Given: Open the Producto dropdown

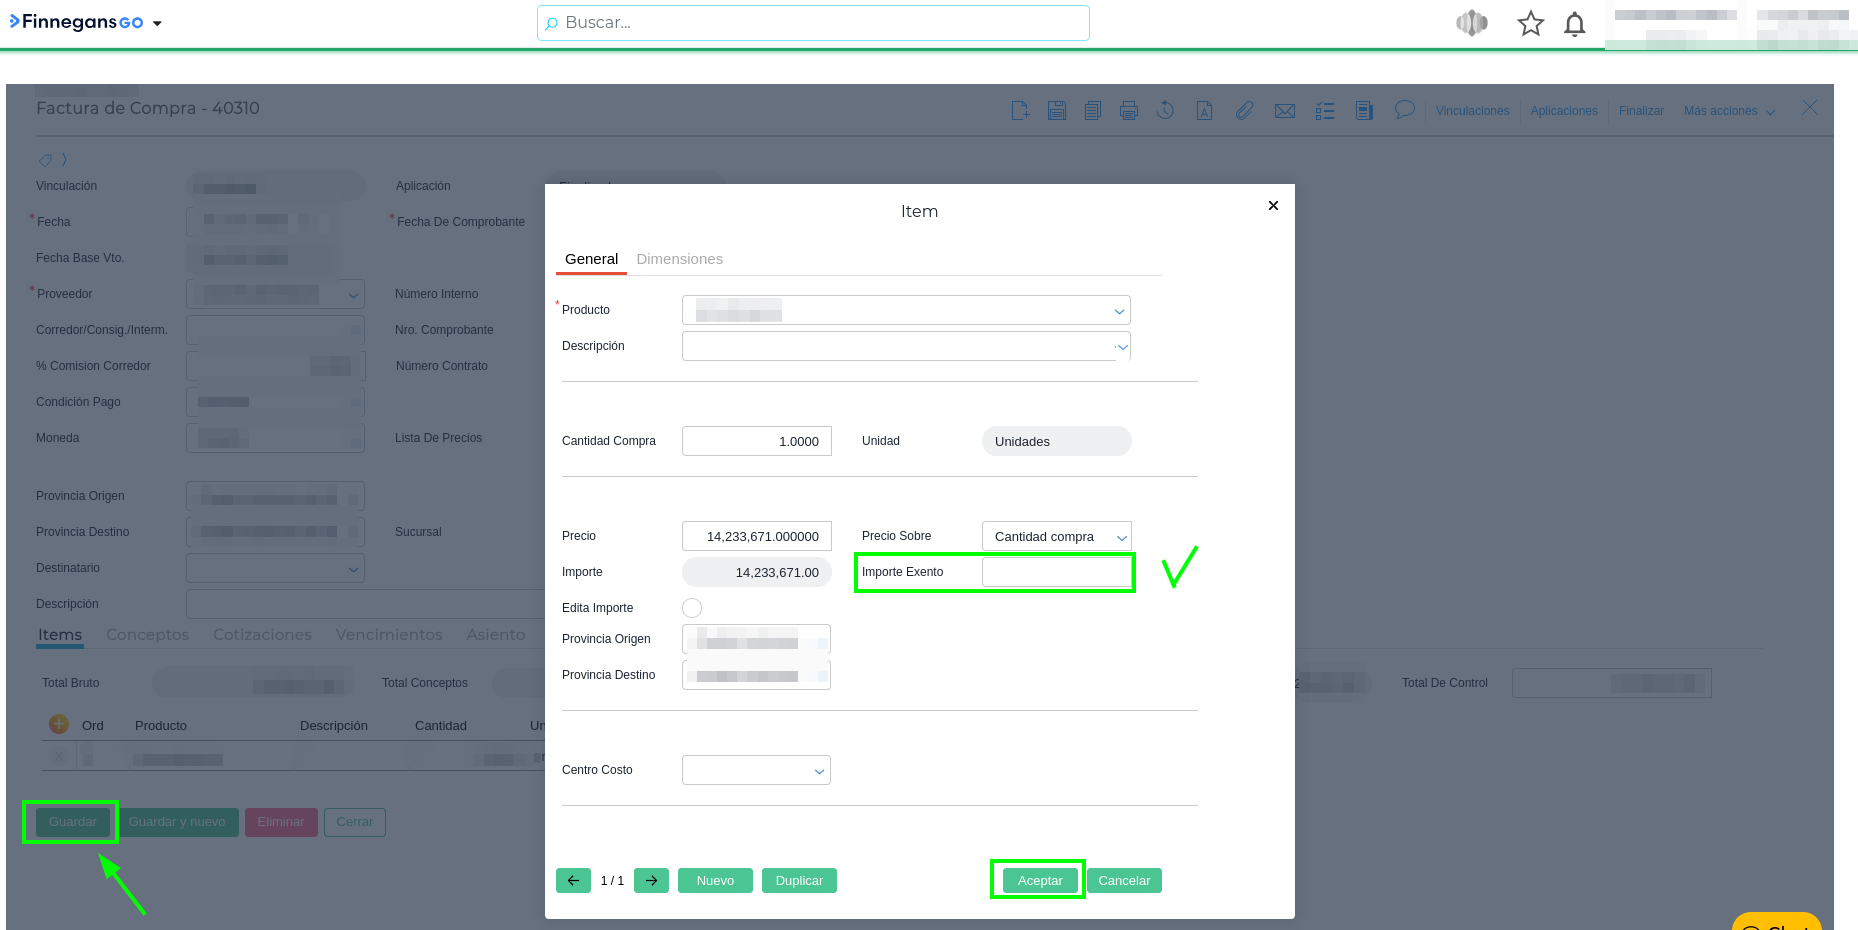Looking at the screenshot, I should pos(1119,311).
